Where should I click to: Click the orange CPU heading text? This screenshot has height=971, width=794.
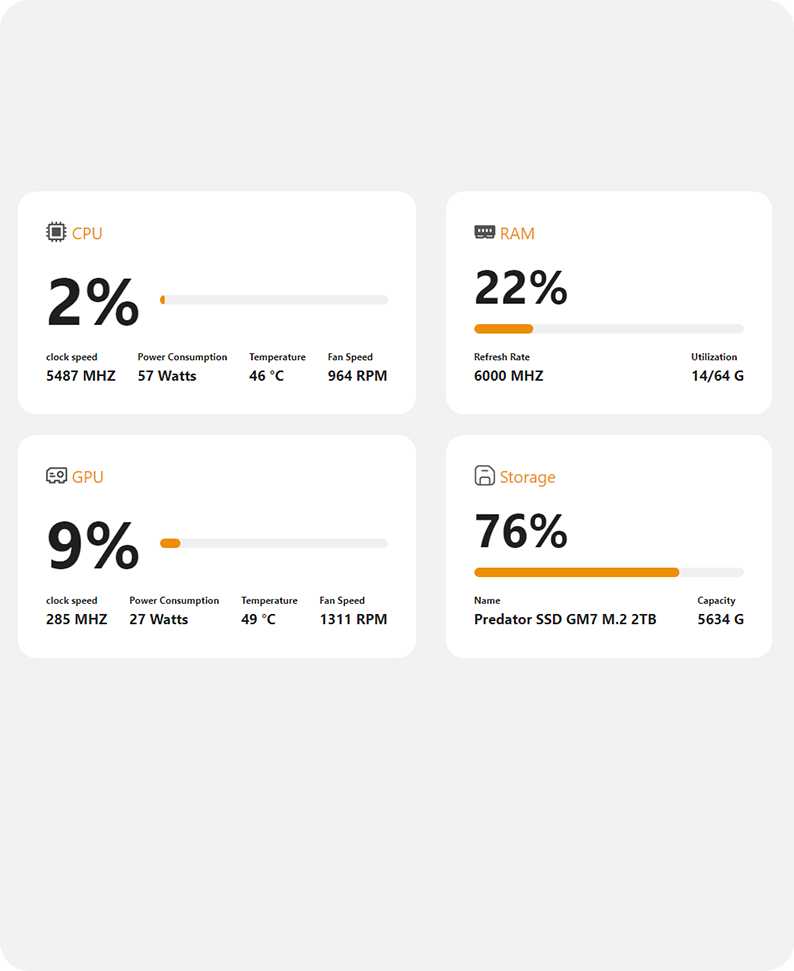pos(87,234)
